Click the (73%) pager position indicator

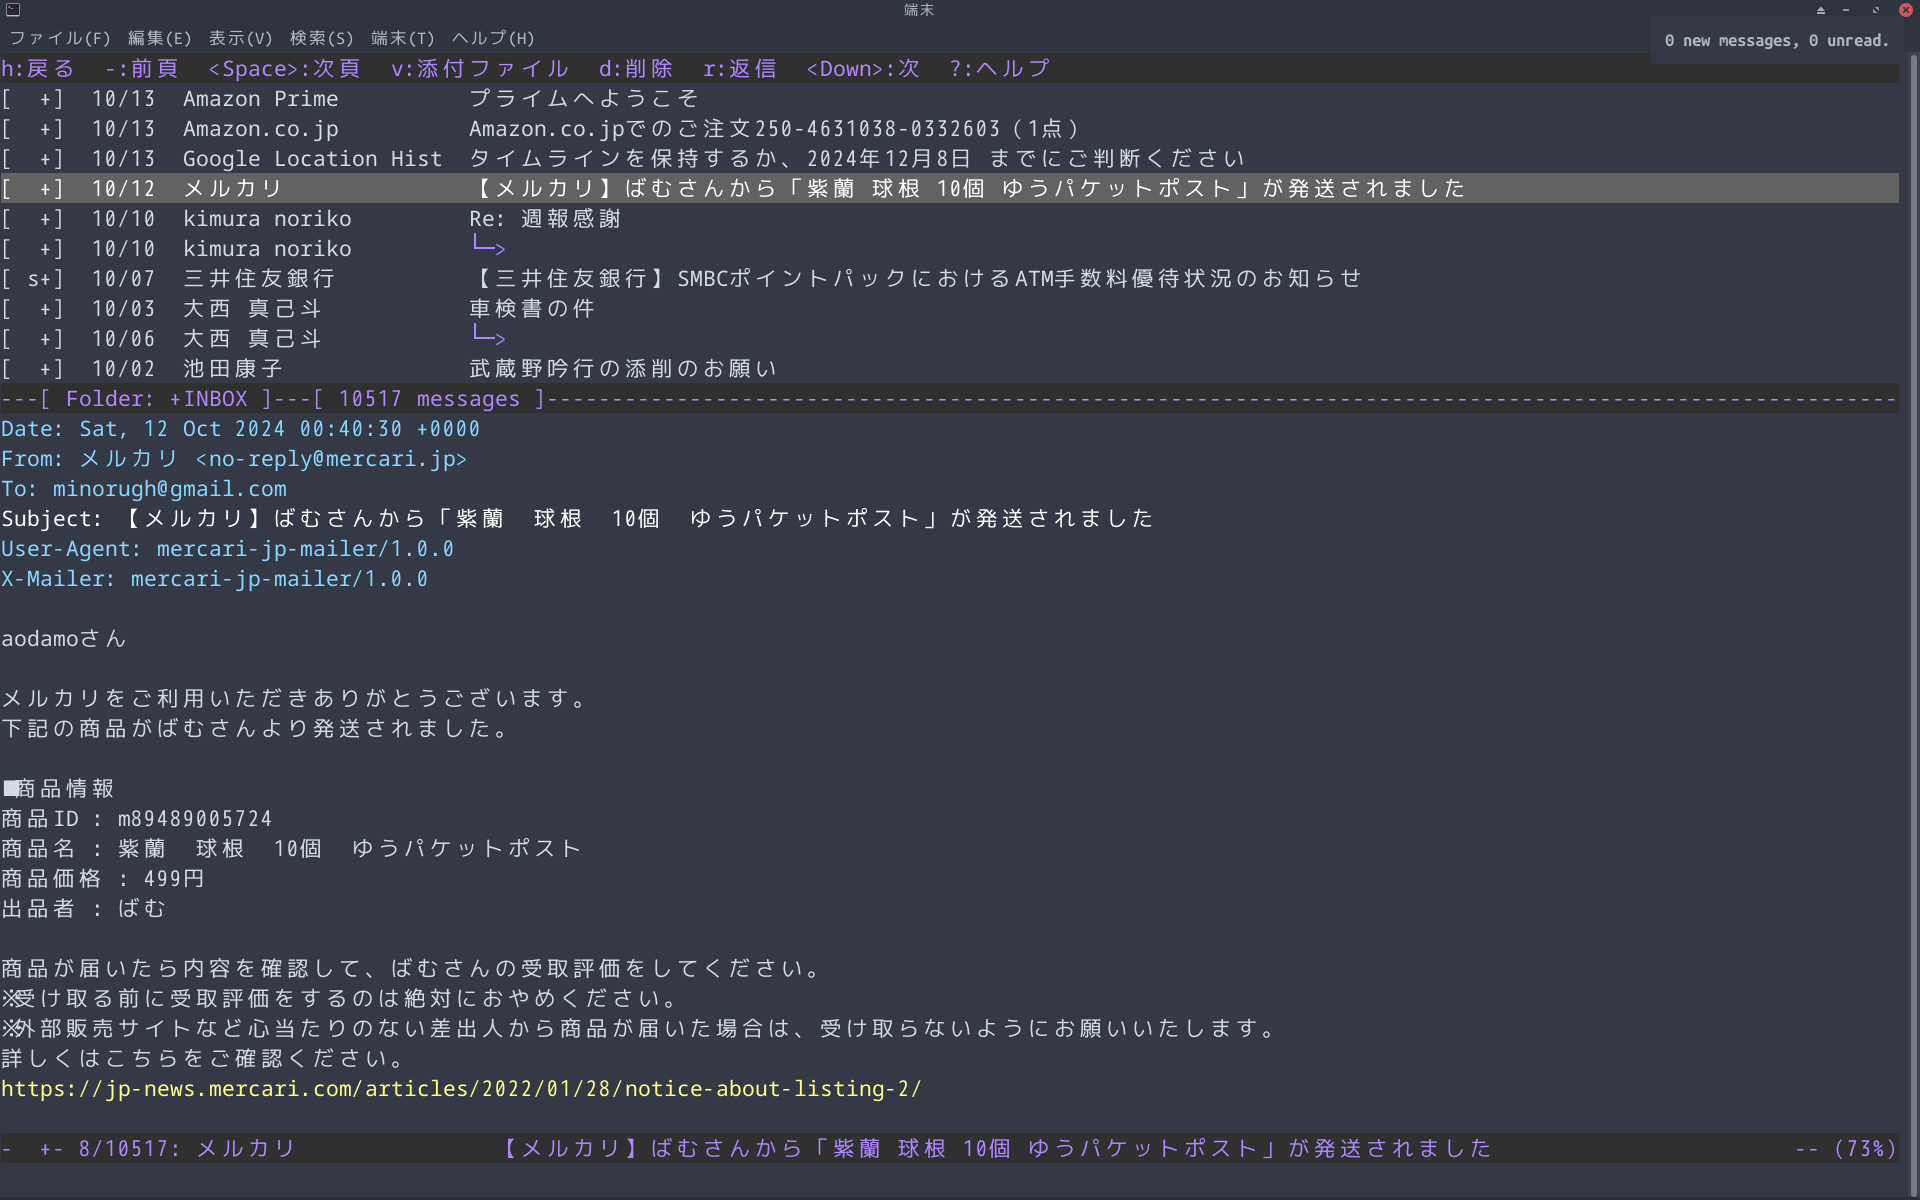1866,1148
